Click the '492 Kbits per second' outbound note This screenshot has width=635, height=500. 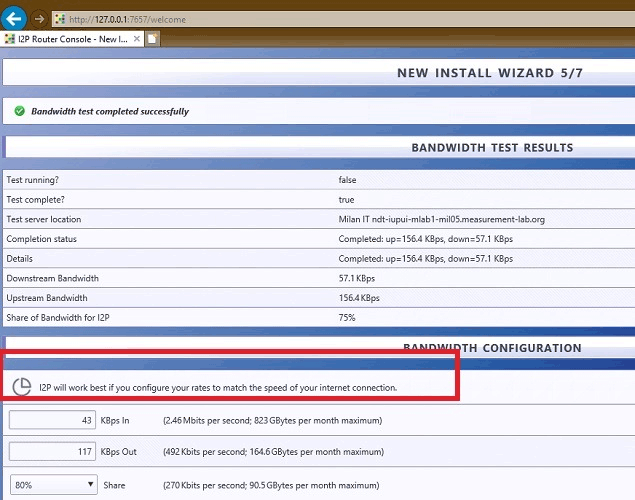[x=273, y=452]
